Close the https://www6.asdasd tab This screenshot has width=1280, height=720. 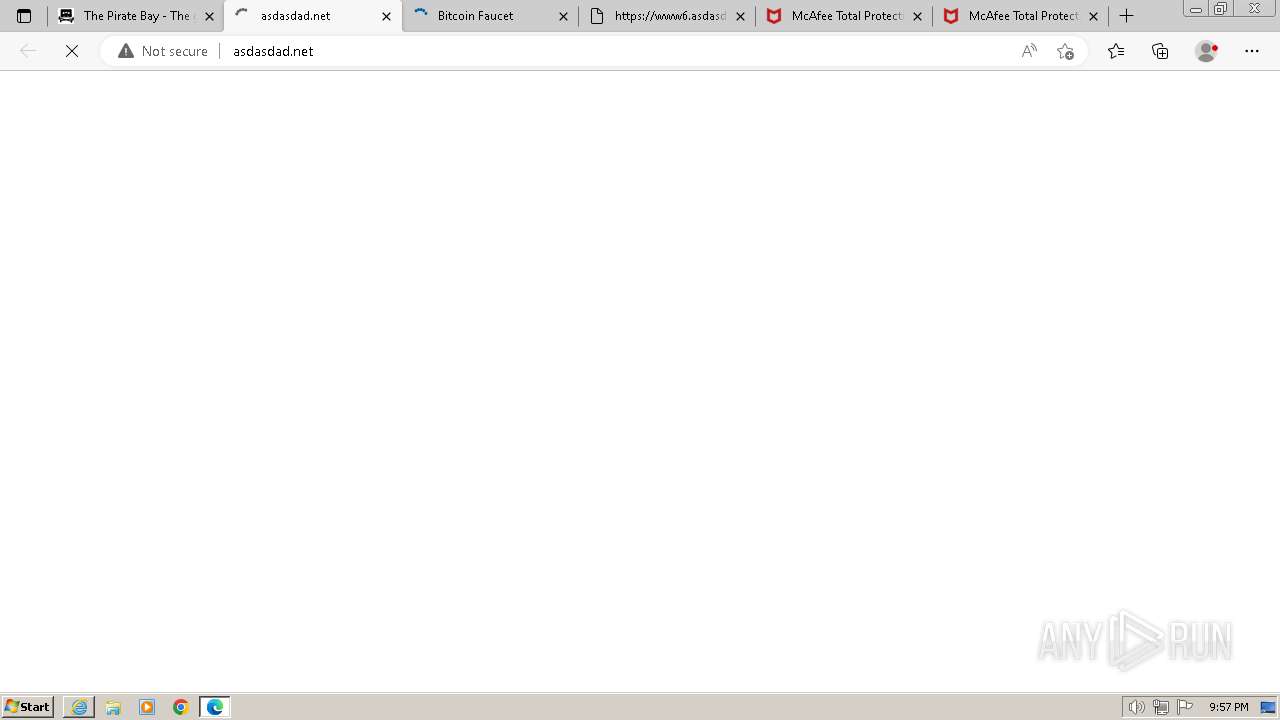(740, 16)
